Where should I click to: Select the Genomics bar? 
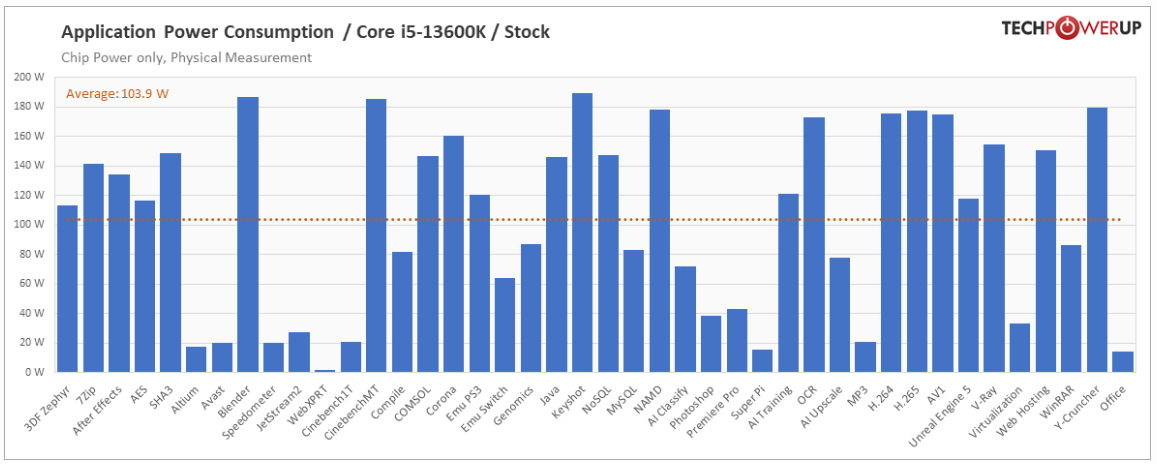[531, 308]
